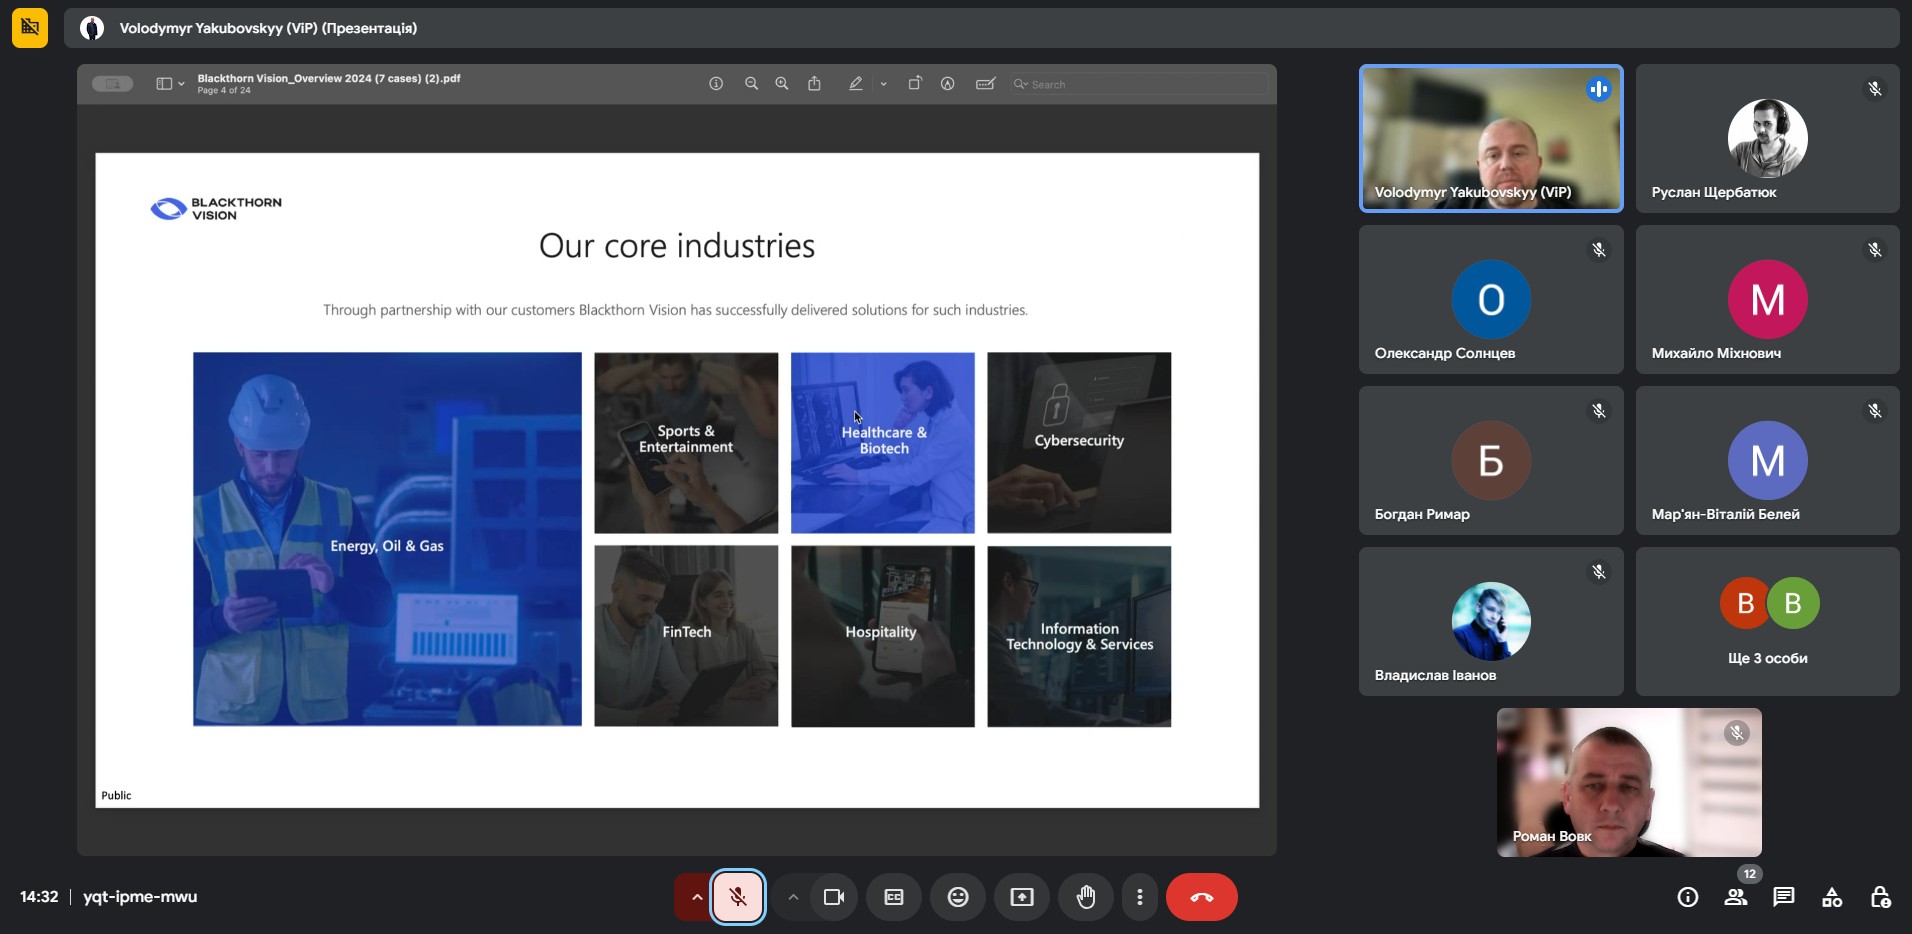Click the 'Ще 3 особи' tile
Screen dimensions: 1912x934
pos(1767,621)
